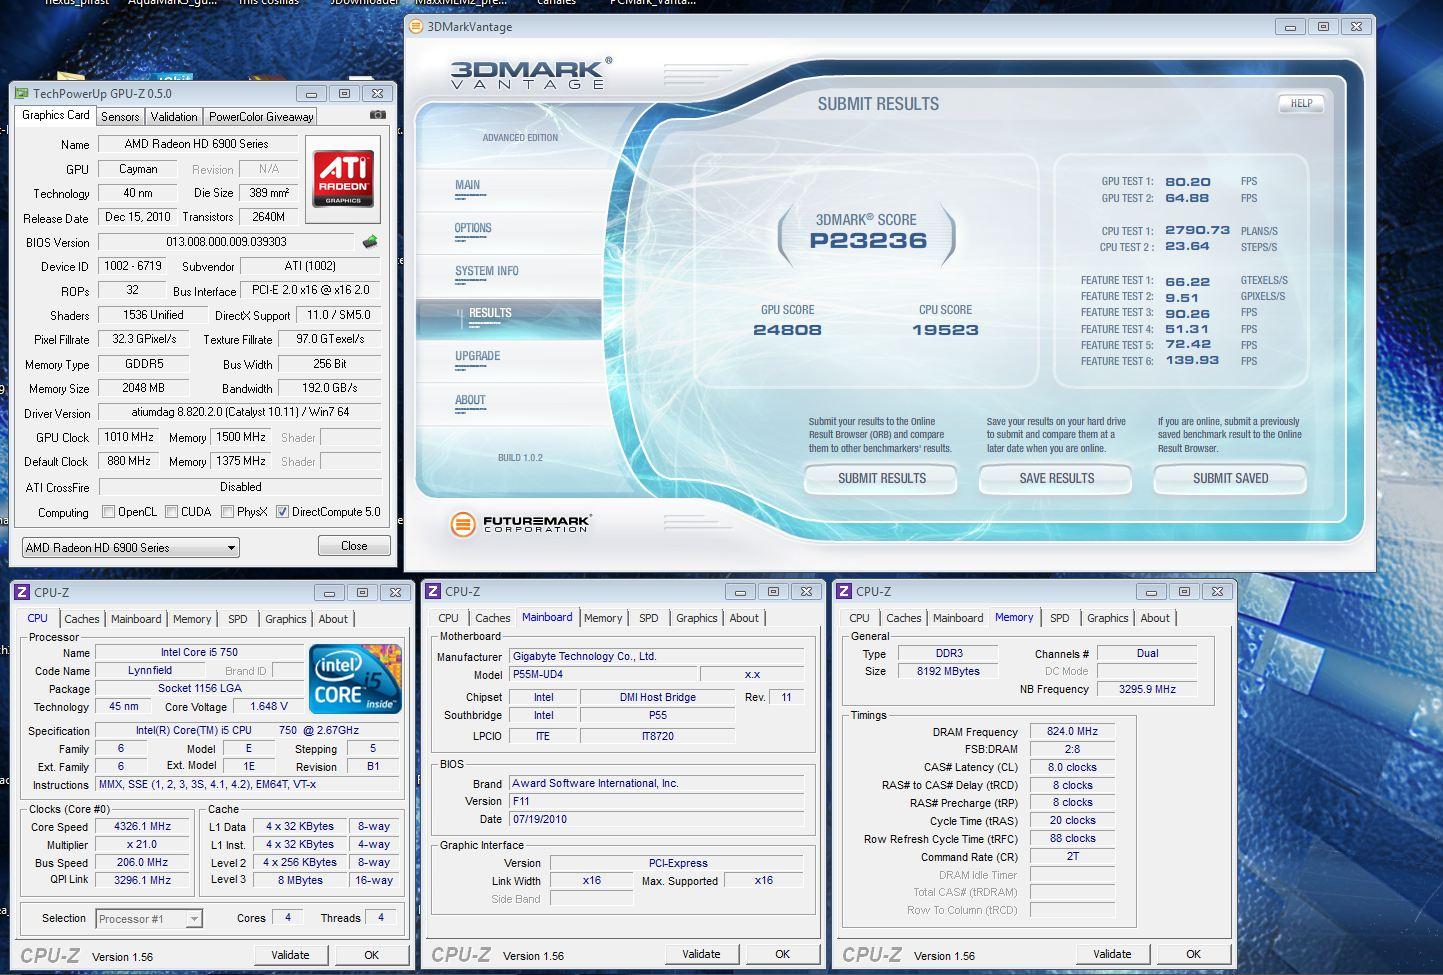
Task: Open the MAIN section in 3DMark Vantage
Action: [467, 185]
